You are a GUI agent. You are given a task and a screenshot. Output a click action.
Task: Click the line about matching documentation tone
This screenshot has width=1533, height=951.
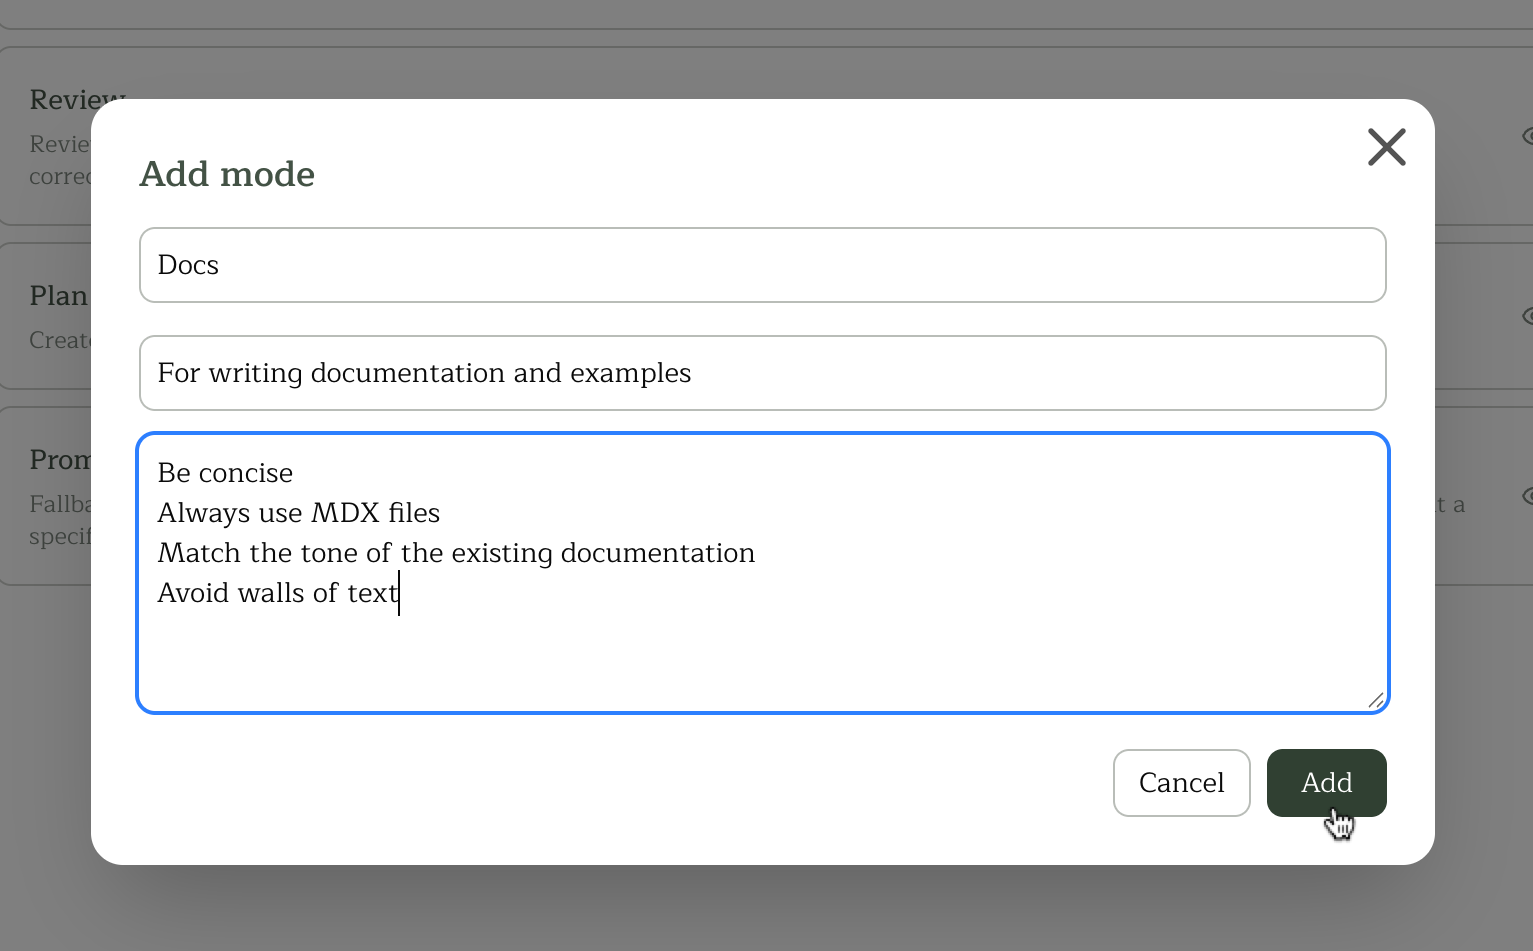pos(455,552)
